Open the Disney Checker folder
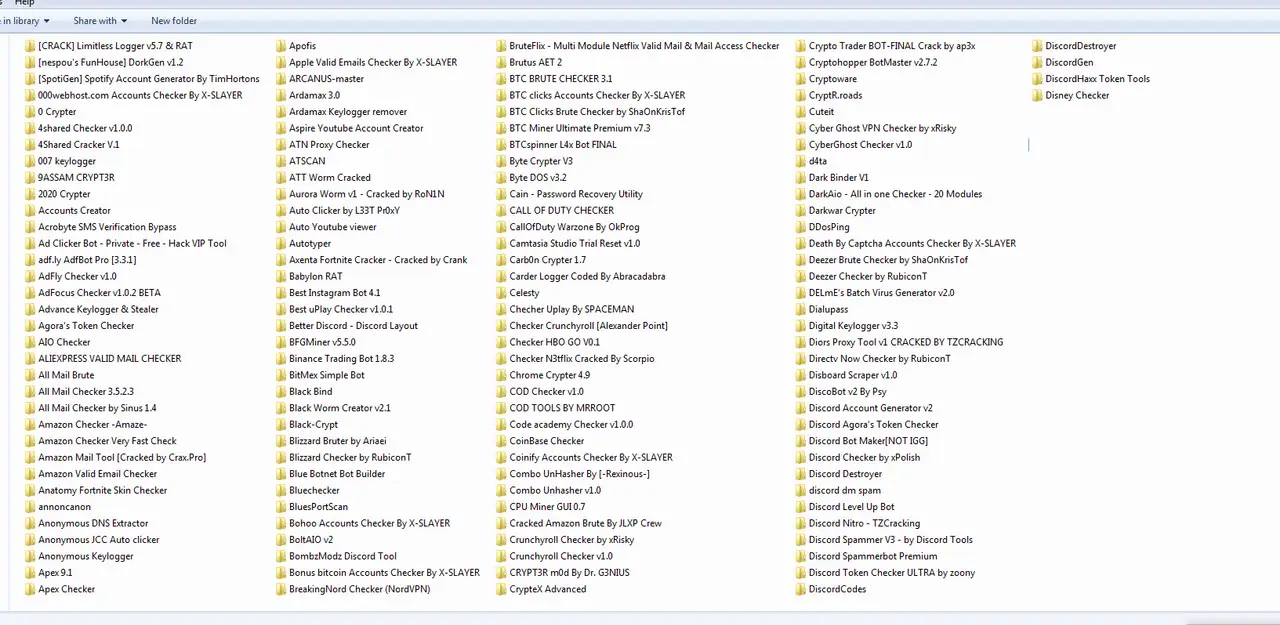1280x625 pixels. click(1077, 95)
